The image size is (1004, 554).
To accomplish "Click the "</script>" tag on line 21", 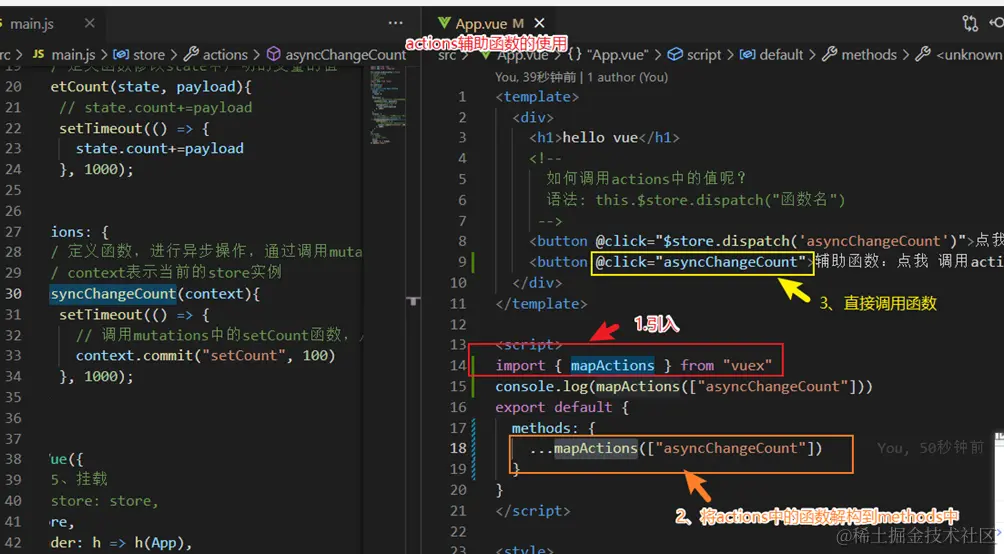I will point(533,511).
